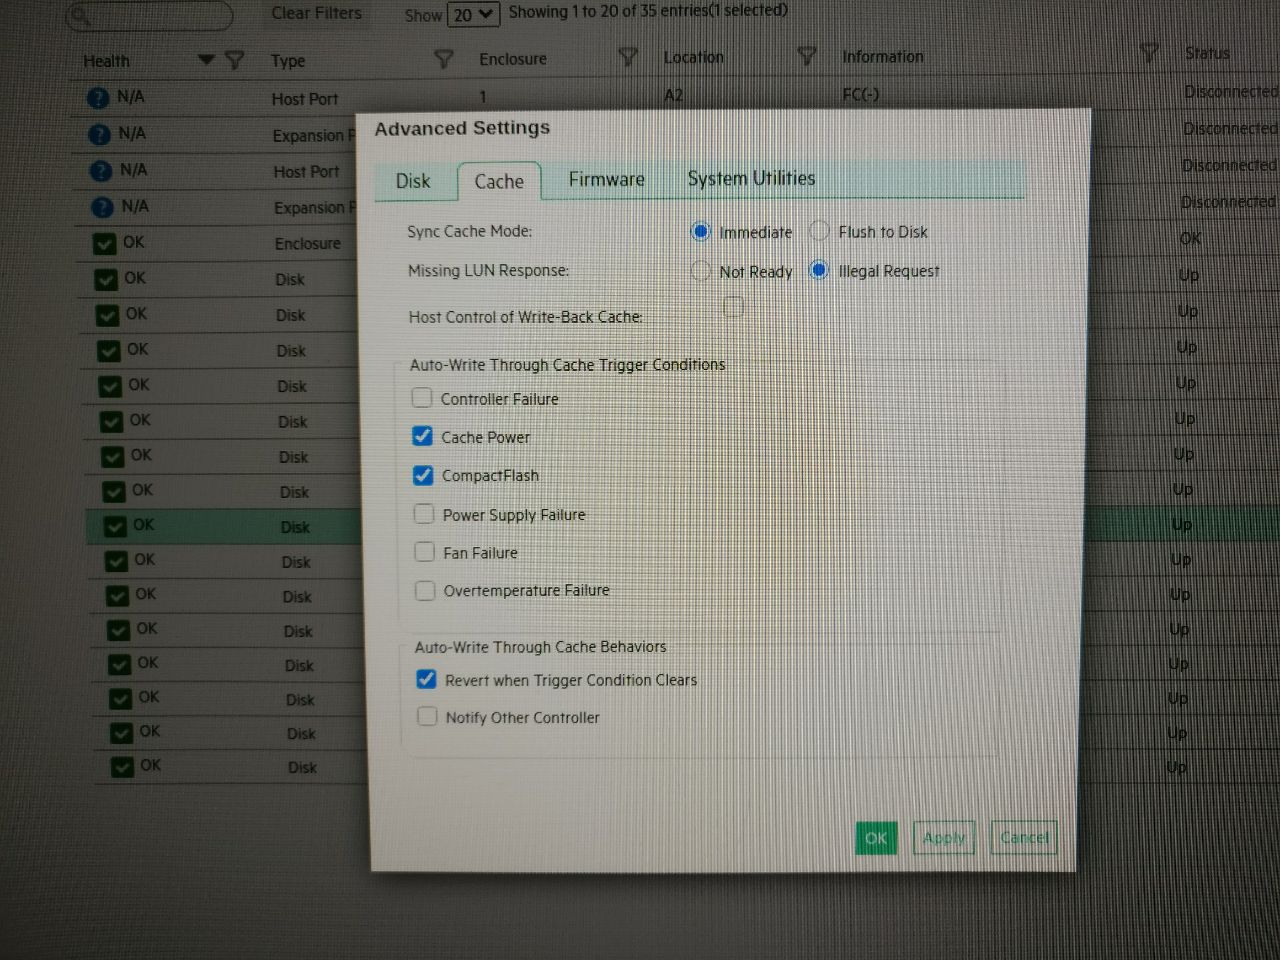Enable Controller Failure trigger checkbox
The height and width of the screenshot is (960, 1280).
422,398
